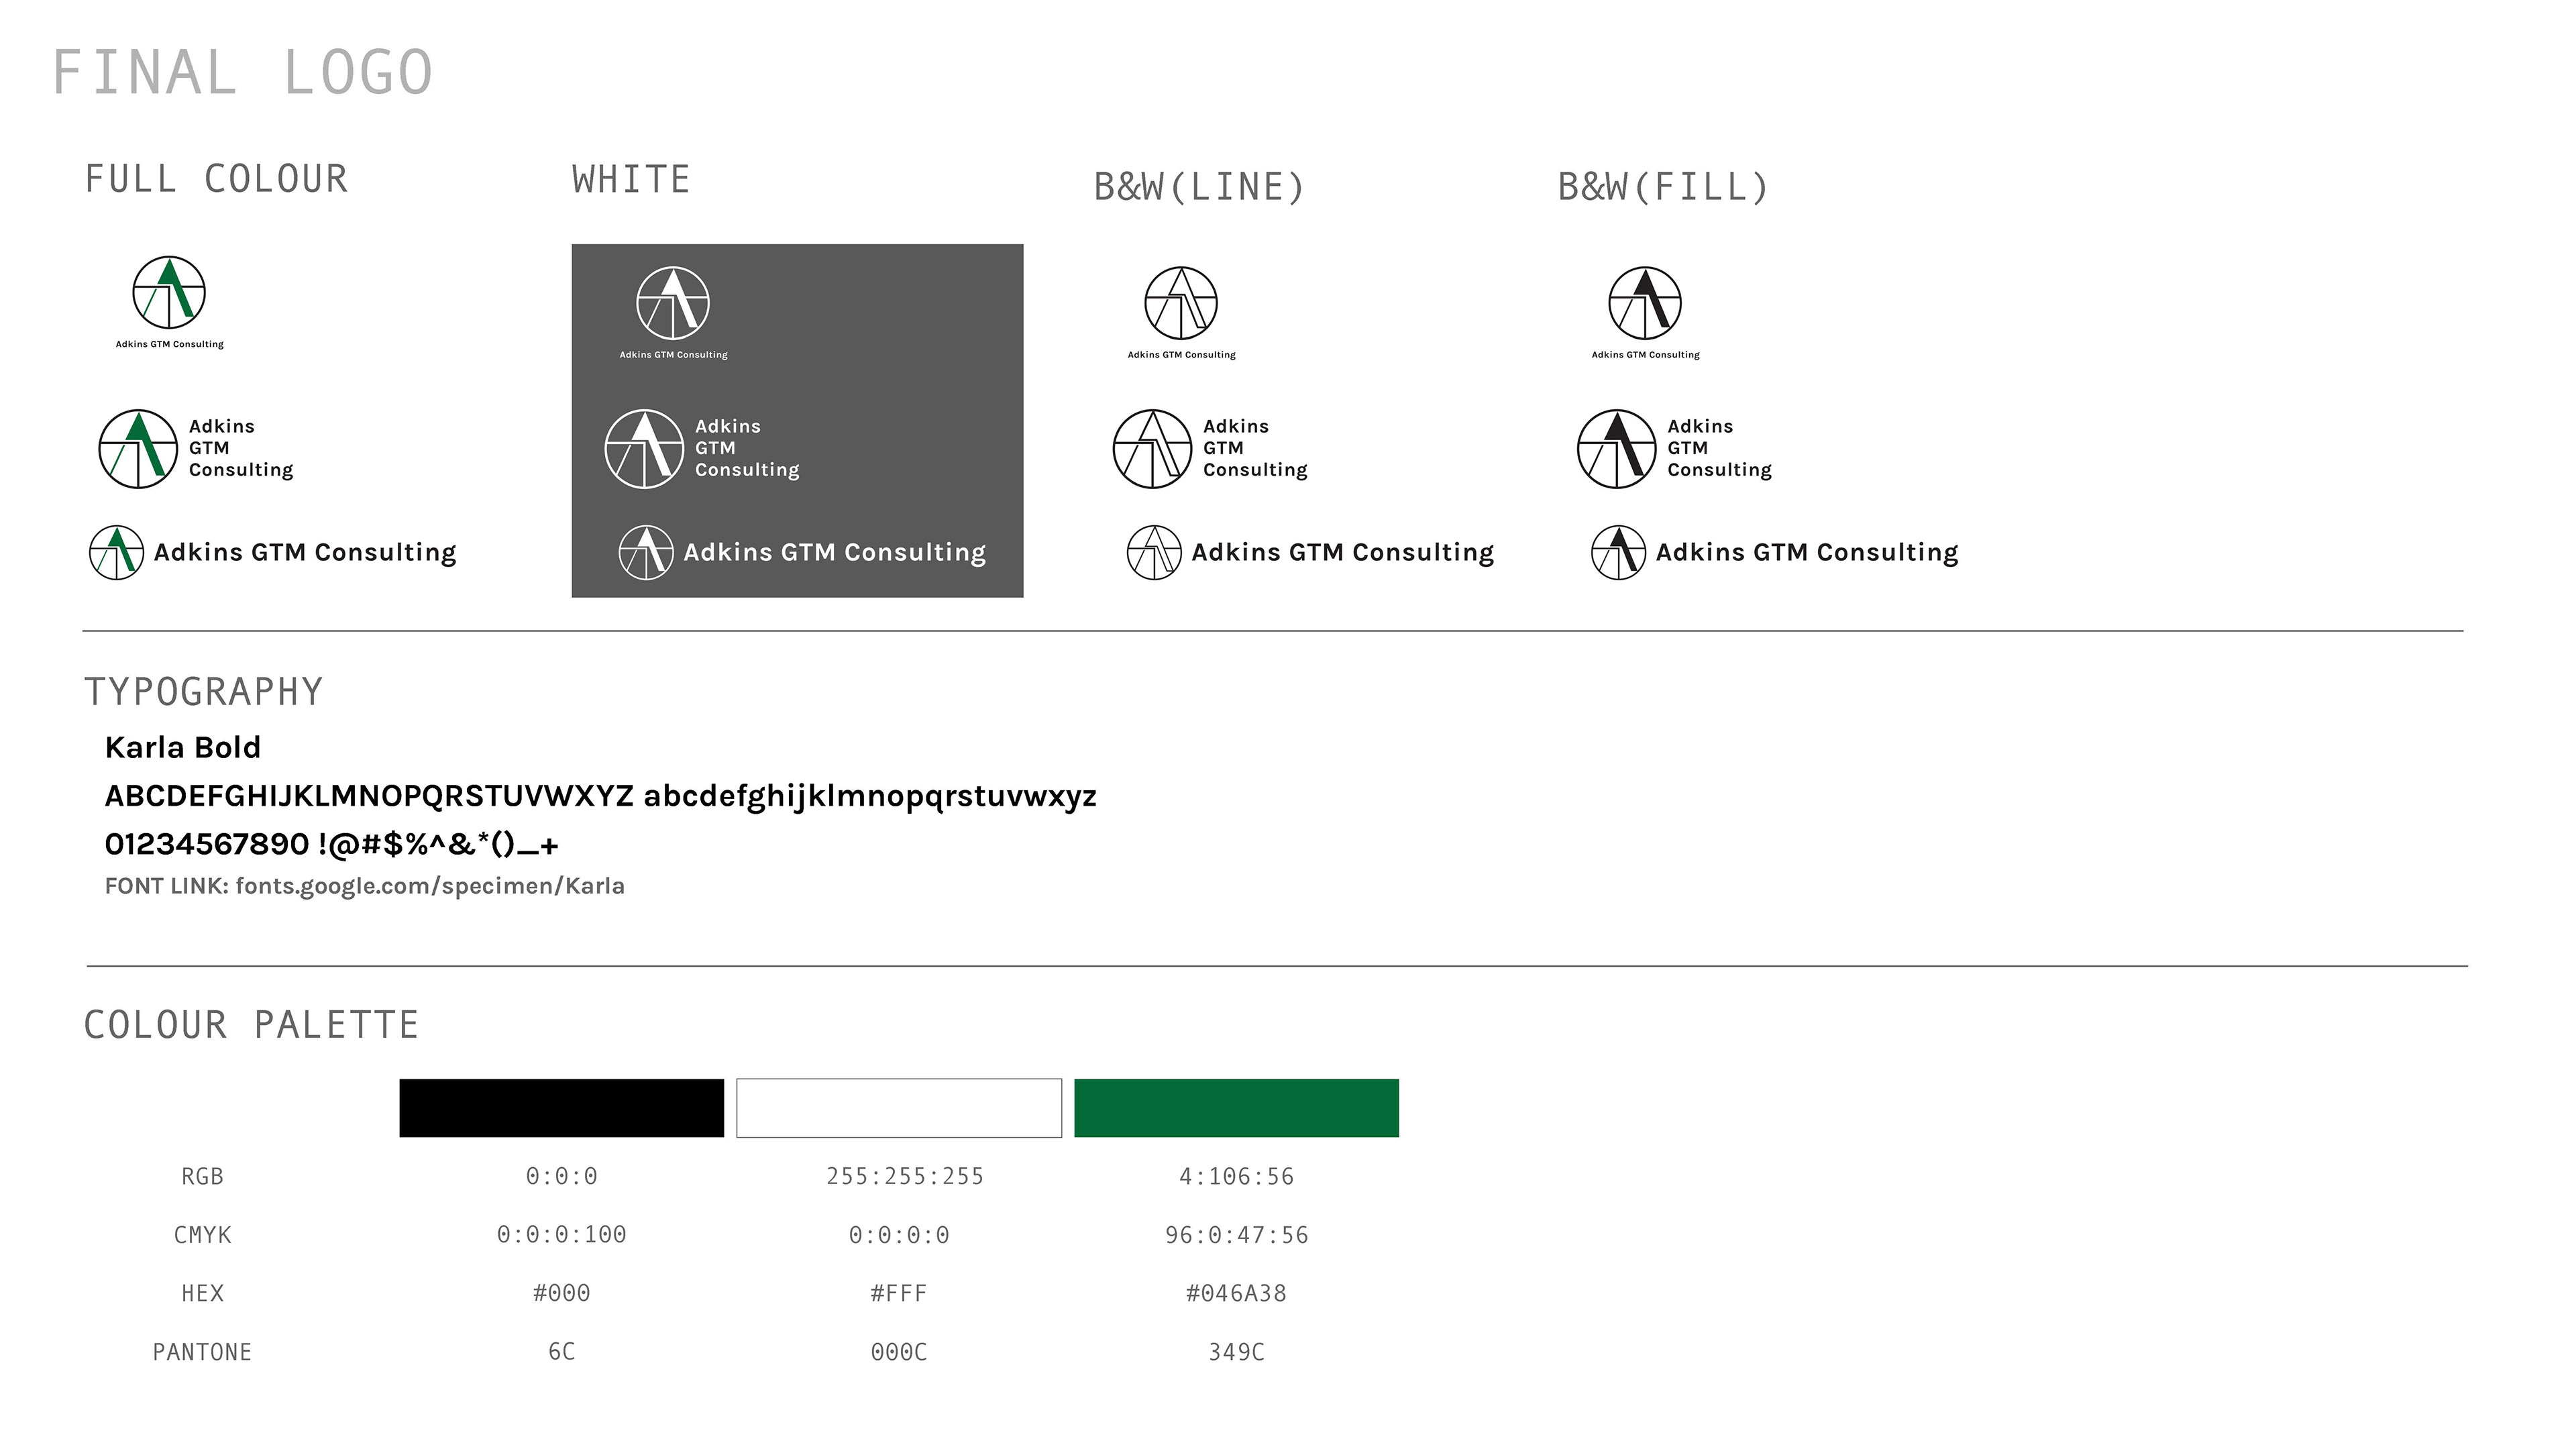Click white horizontal 'Adkins GTM Consulting' wordmark
The image size is (2576, 1449).
835,553
